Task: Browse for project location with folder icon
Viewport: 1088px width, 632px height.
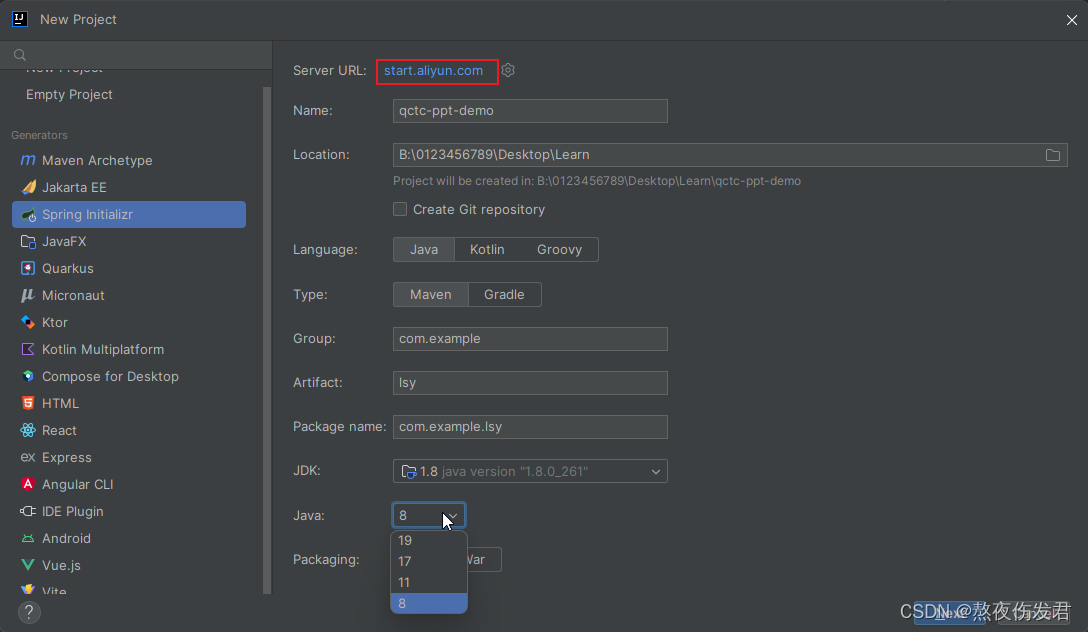Action: [1052, 155]
